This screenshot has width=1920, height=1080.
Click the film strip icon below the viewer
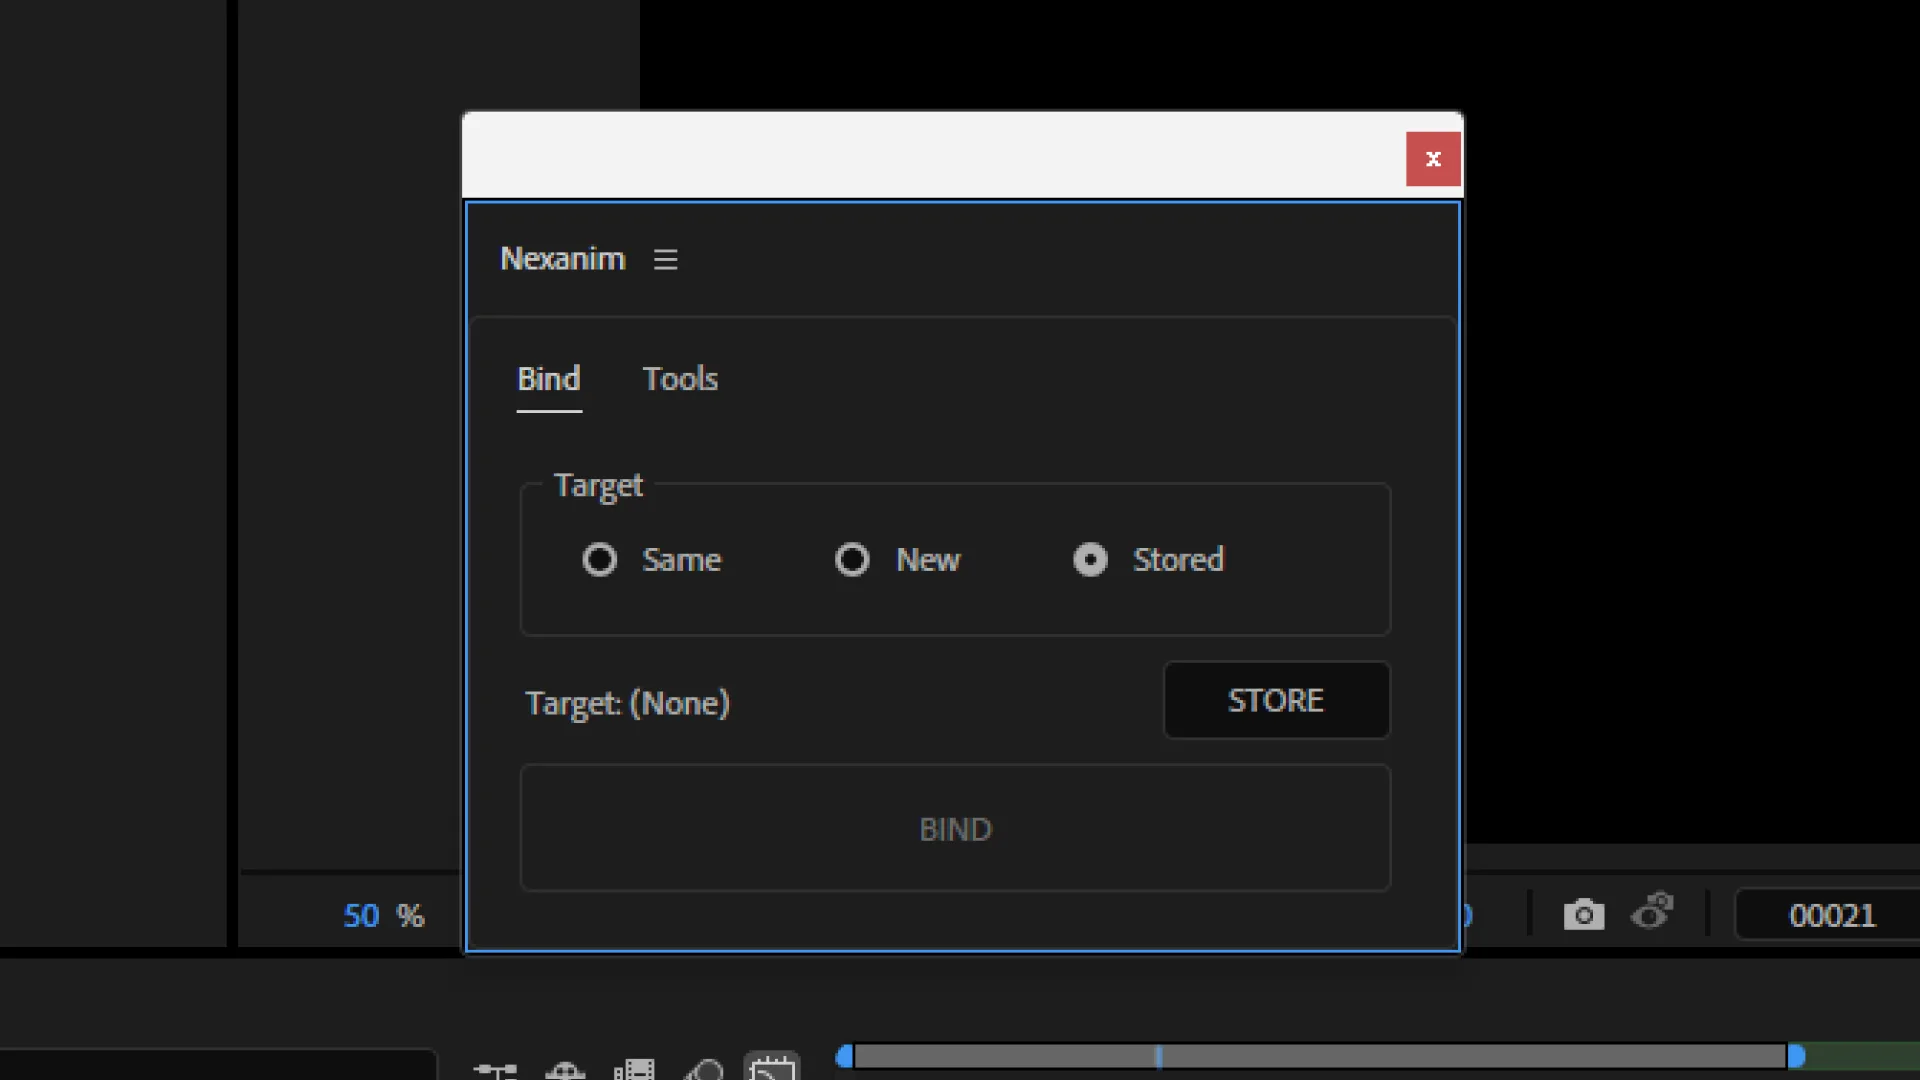click(635, 1068)
